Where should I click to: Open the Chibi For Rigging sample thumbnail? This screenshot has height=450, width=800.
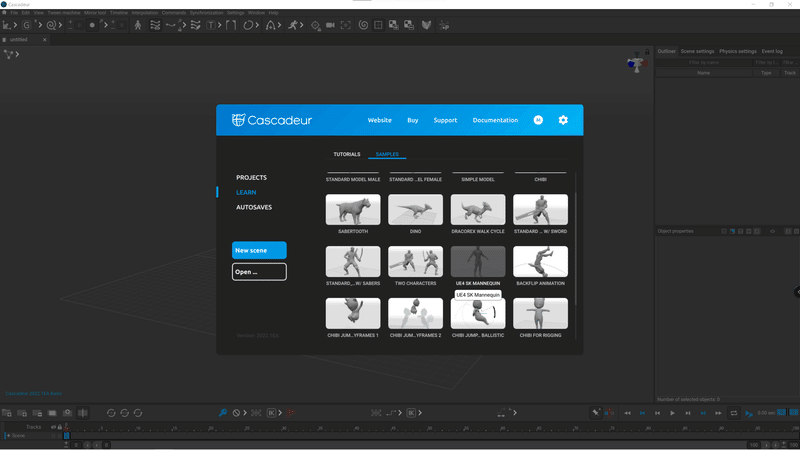540,313
